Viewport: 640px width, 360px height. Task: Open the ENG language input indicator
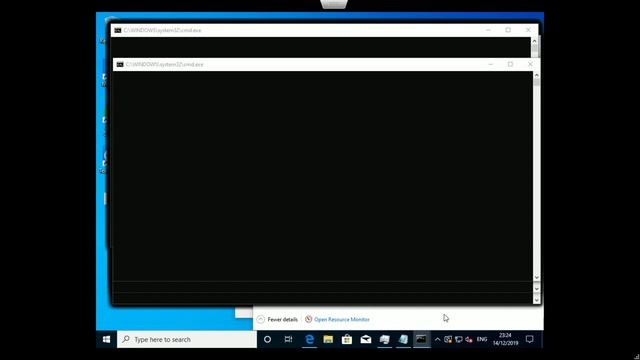tap(482, 339)
